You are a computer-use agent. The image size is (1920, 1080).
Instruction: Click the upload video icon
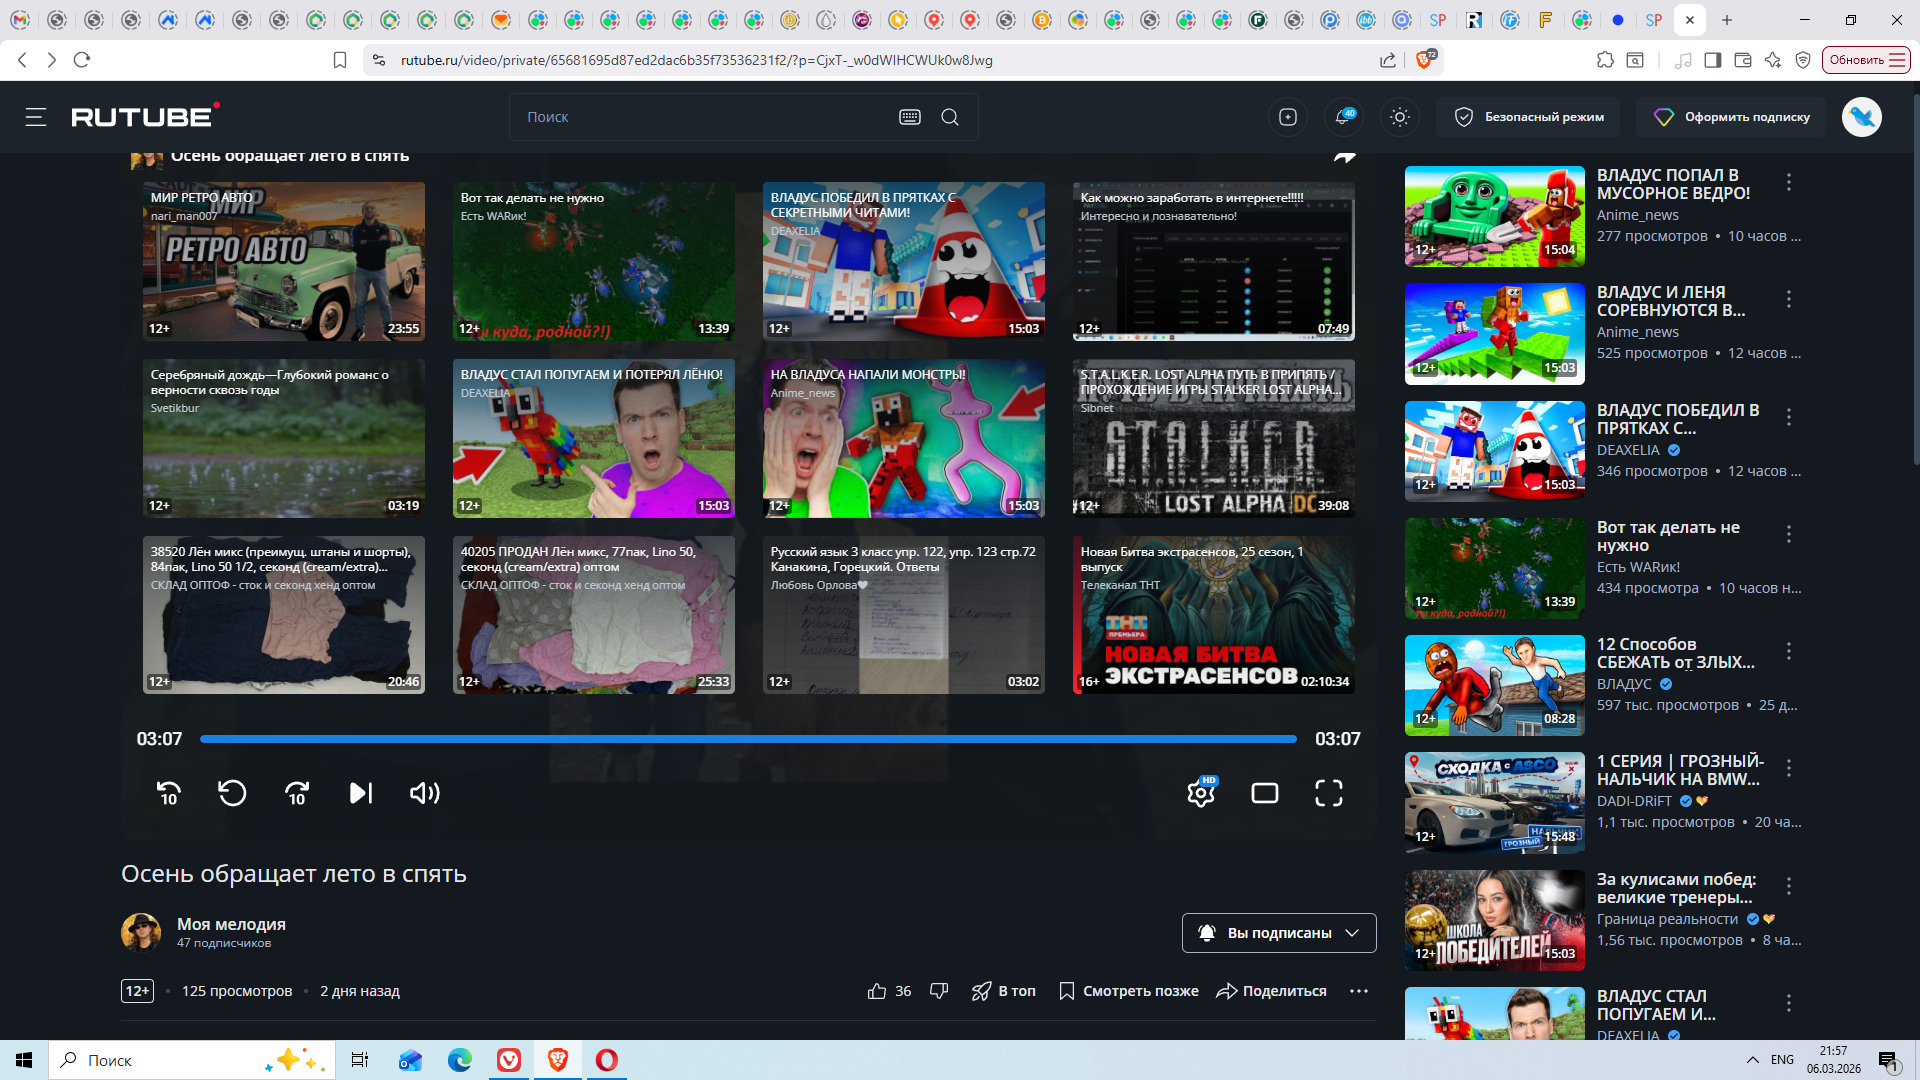tap(1288, 117)
